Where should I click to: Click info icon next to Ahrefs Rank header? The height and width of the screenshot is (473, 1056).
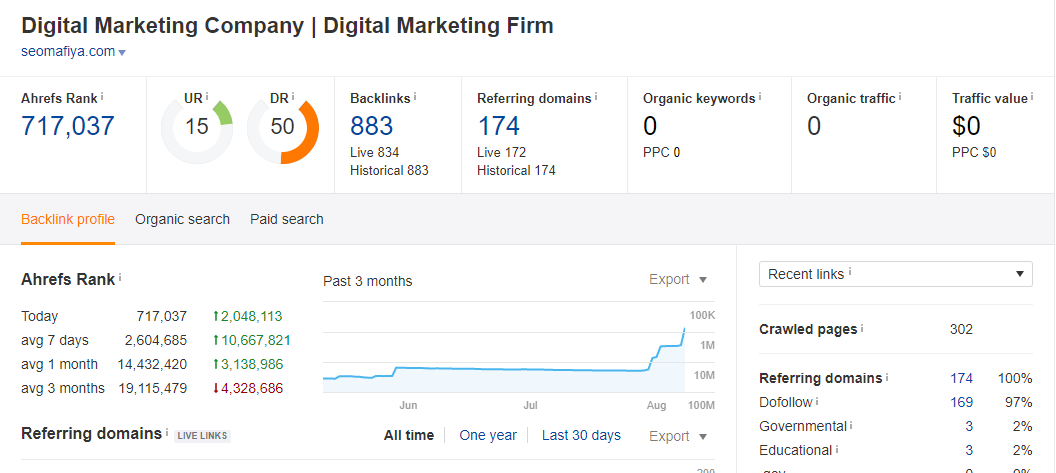point(101,96)
